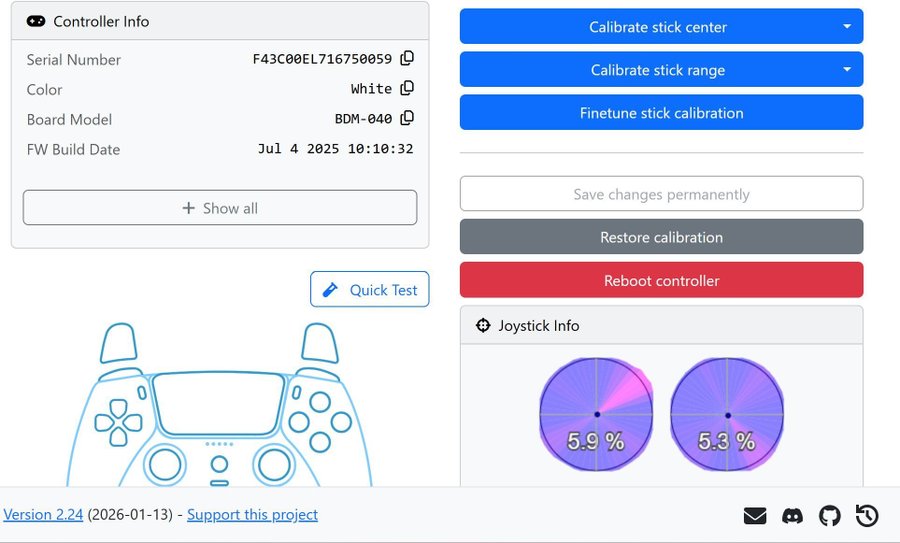Viewport: 900px width, 543px height.
Task: Open the email contact icon
Action: click(x=755, y=516)
